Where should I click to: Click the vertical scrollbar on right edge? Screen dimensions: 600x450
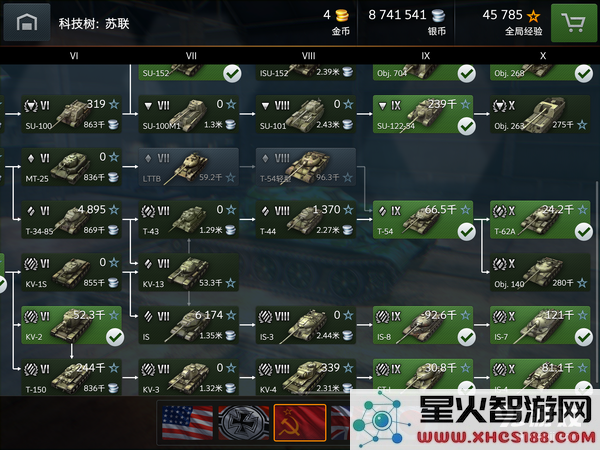[x=597, y=281]
